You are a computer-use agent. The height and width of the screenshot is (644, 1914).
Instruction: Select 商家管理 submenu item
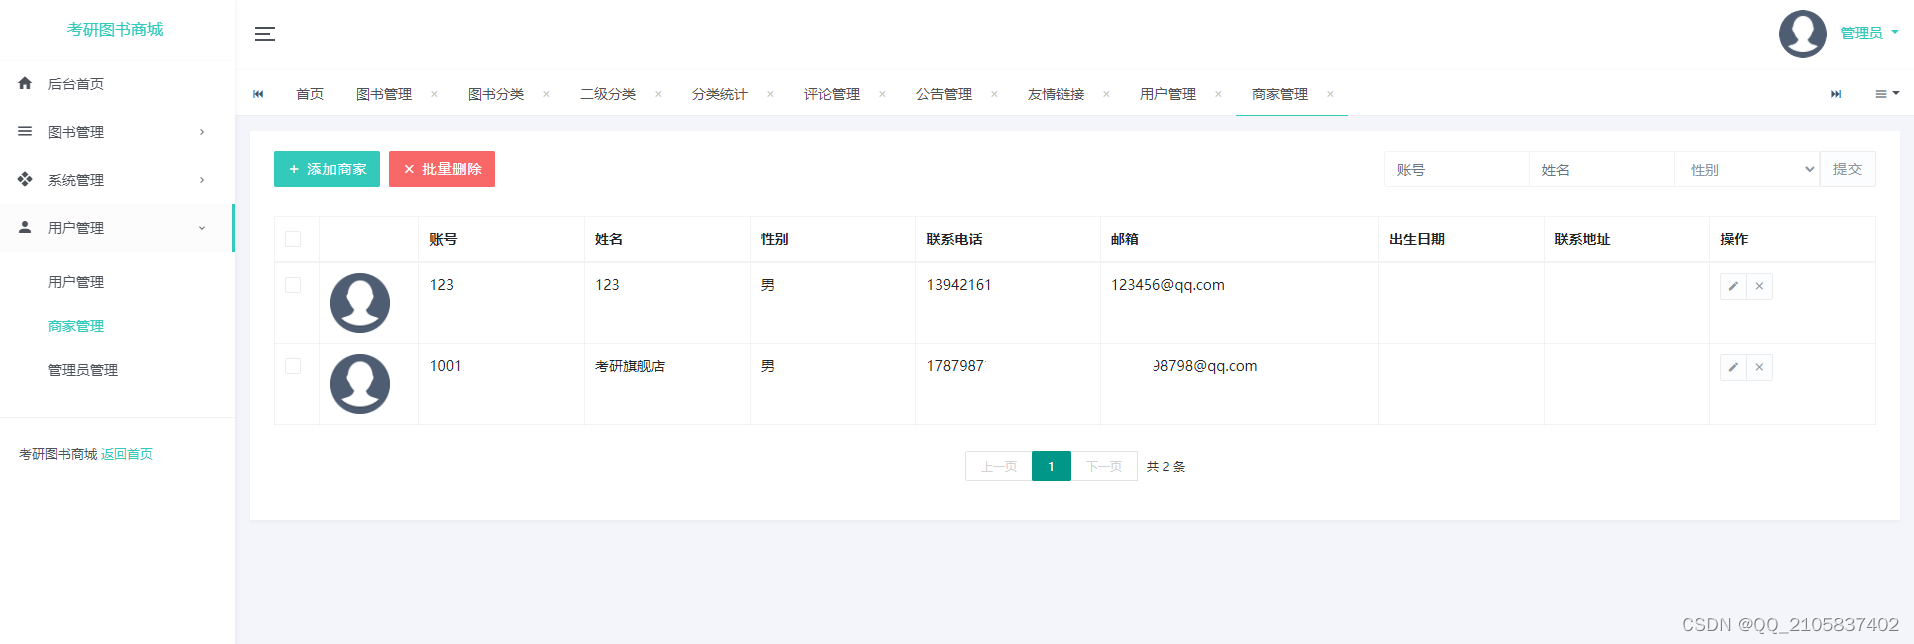pyautogui.click(x=76, y=326)
